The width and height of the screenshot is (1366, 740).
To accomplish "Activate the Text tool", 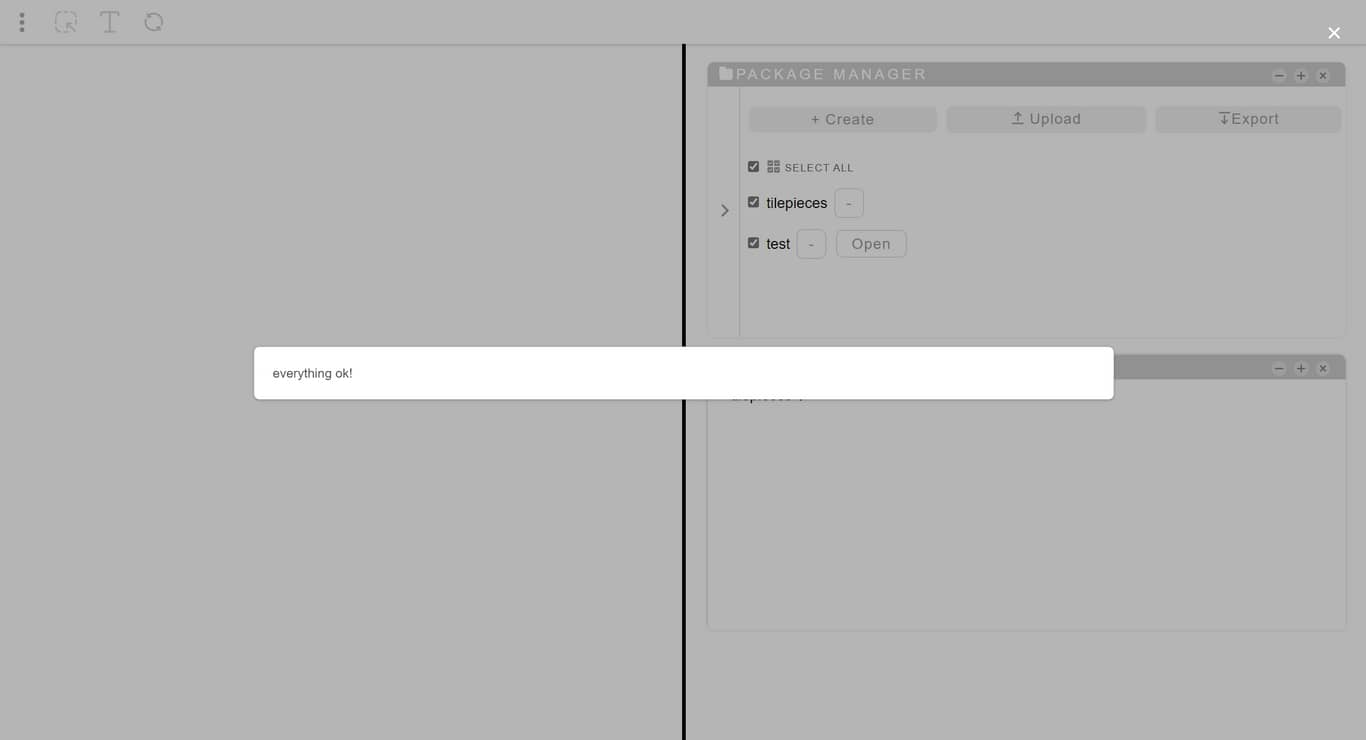I will [x=110, y=22].
